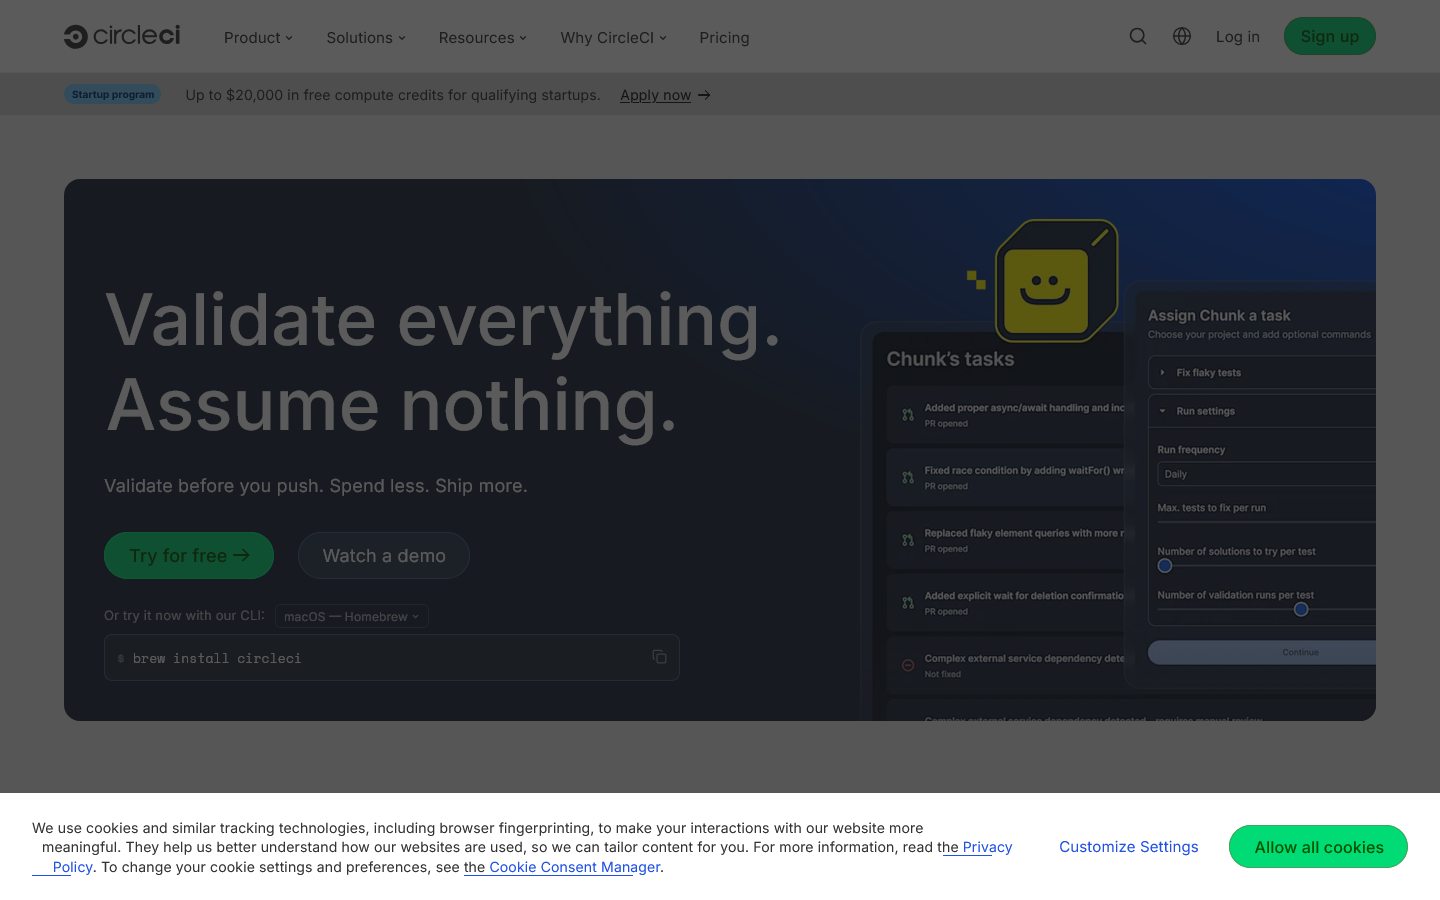Open the search icon in header
The height and width of the screenshot is (900, 1440).
1138,36
